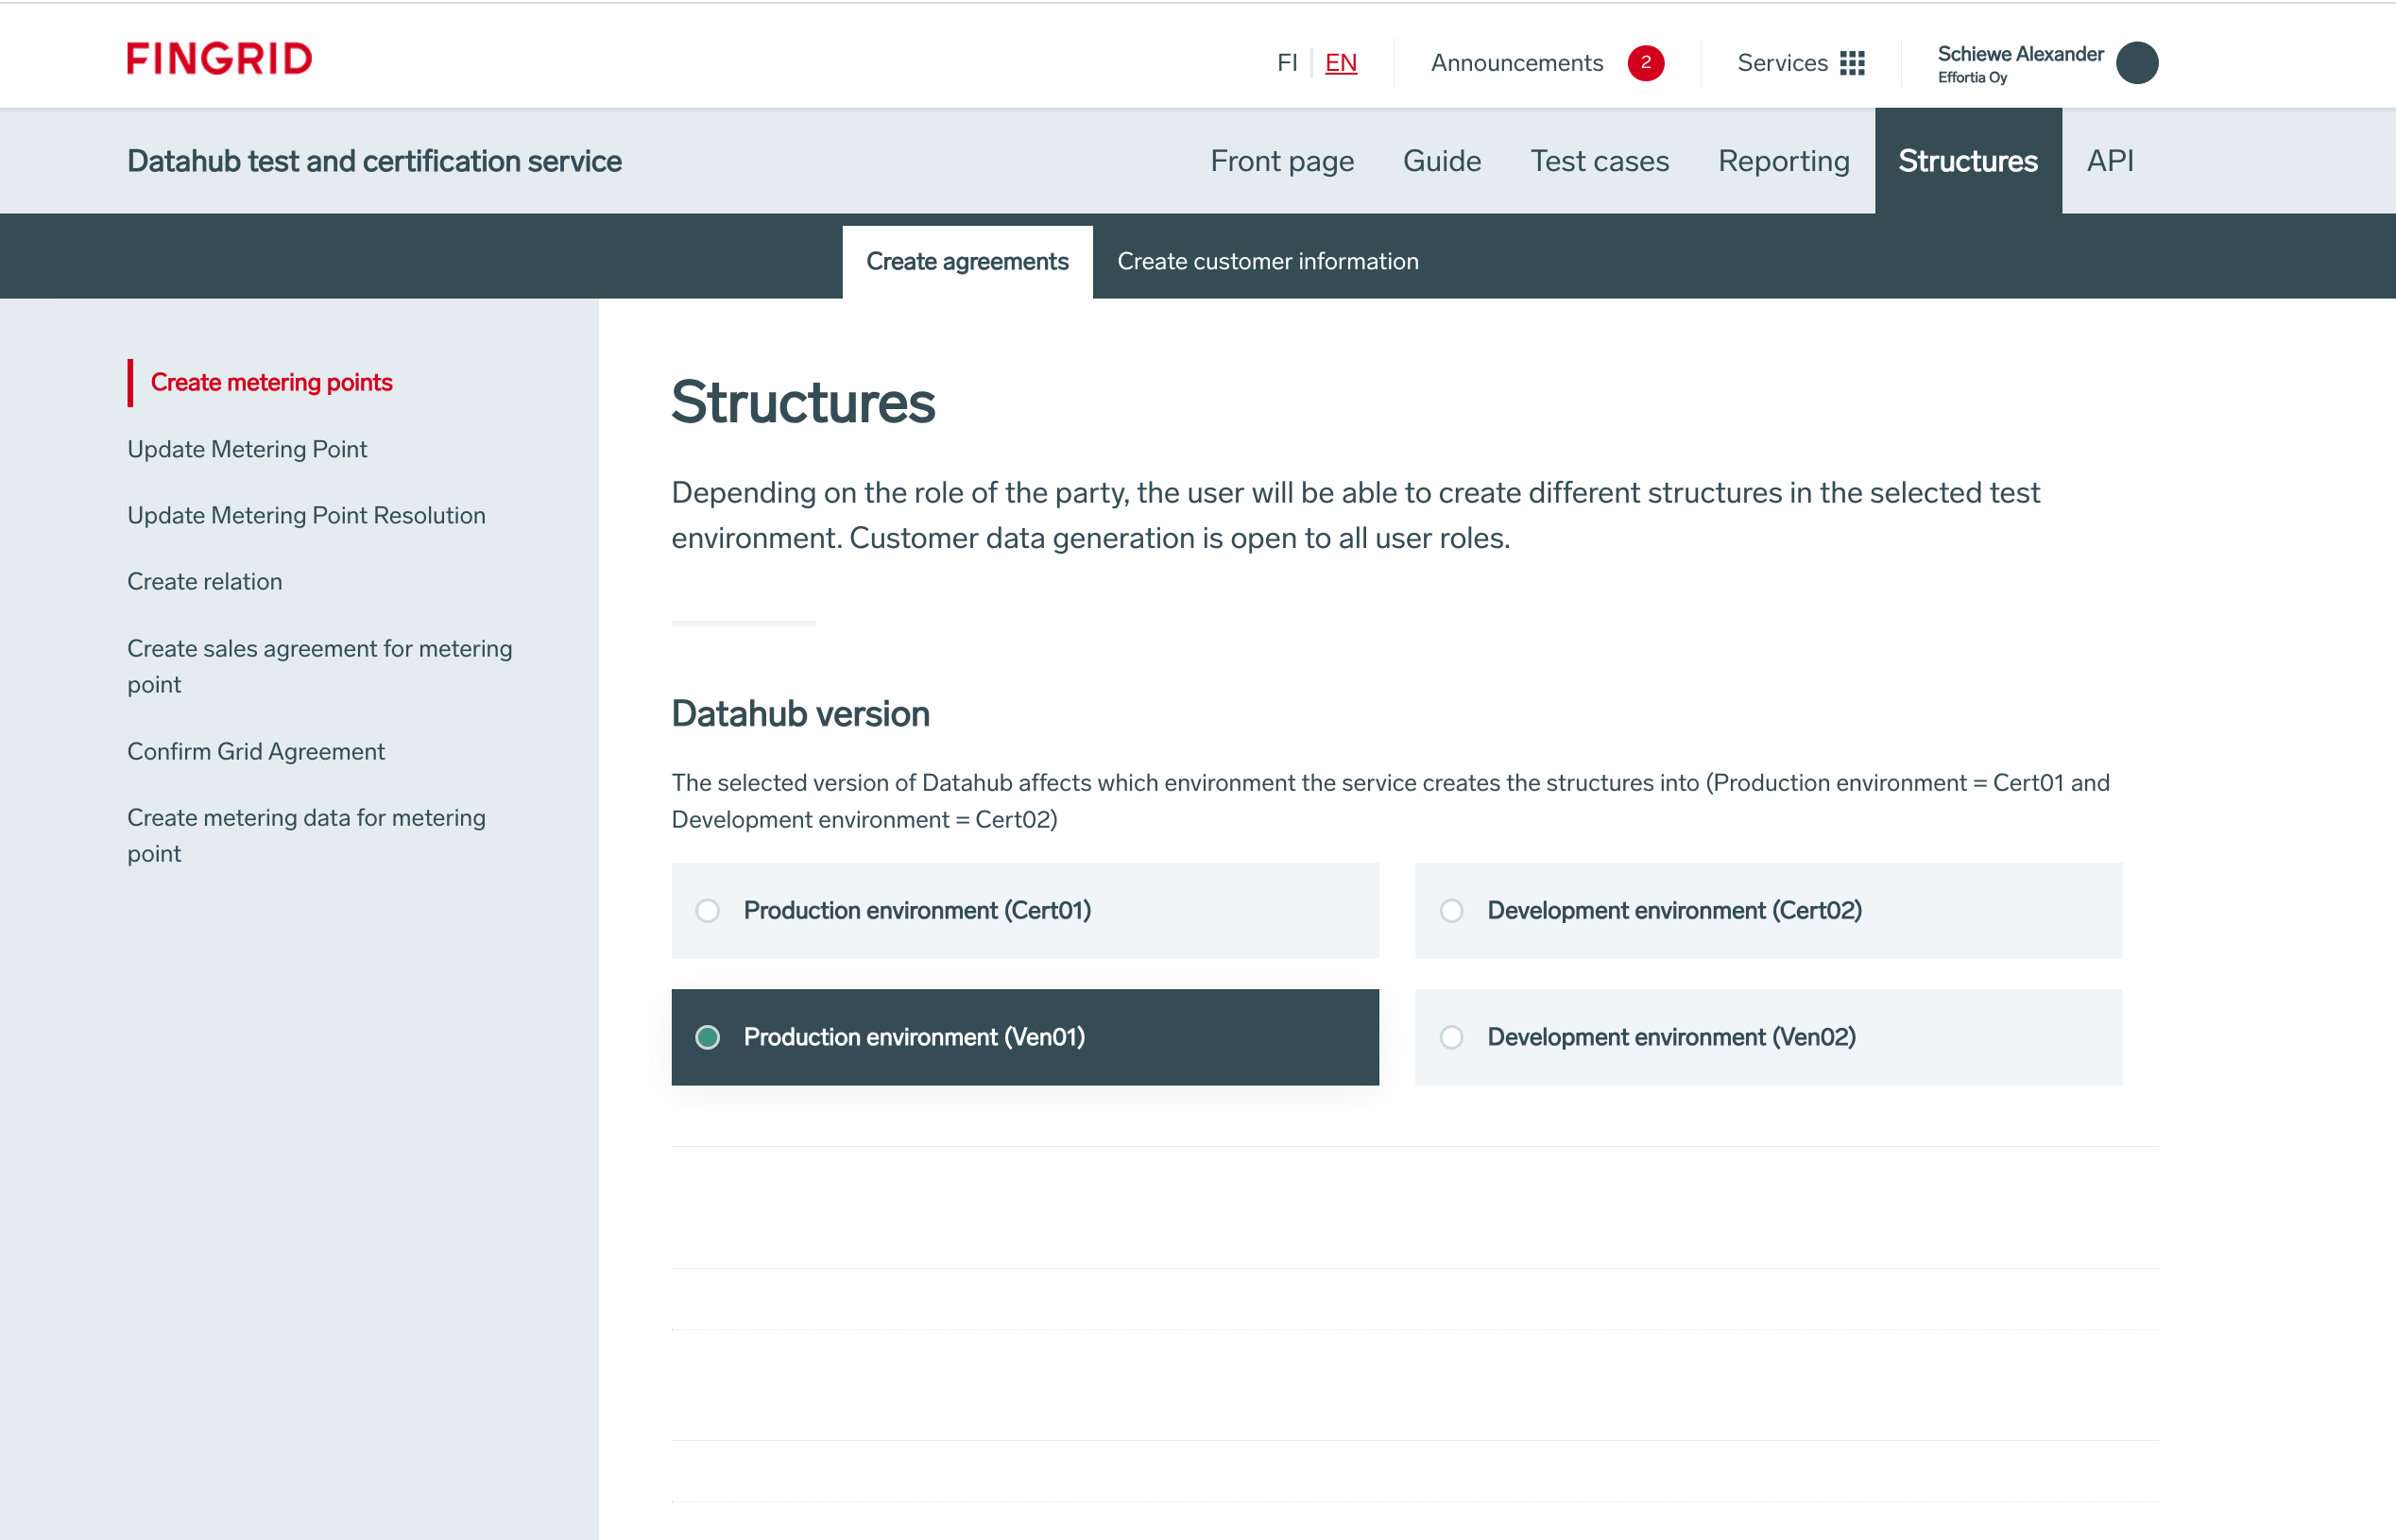
Task: Click the Datahub version heading
Action: (x=800, y=714)
